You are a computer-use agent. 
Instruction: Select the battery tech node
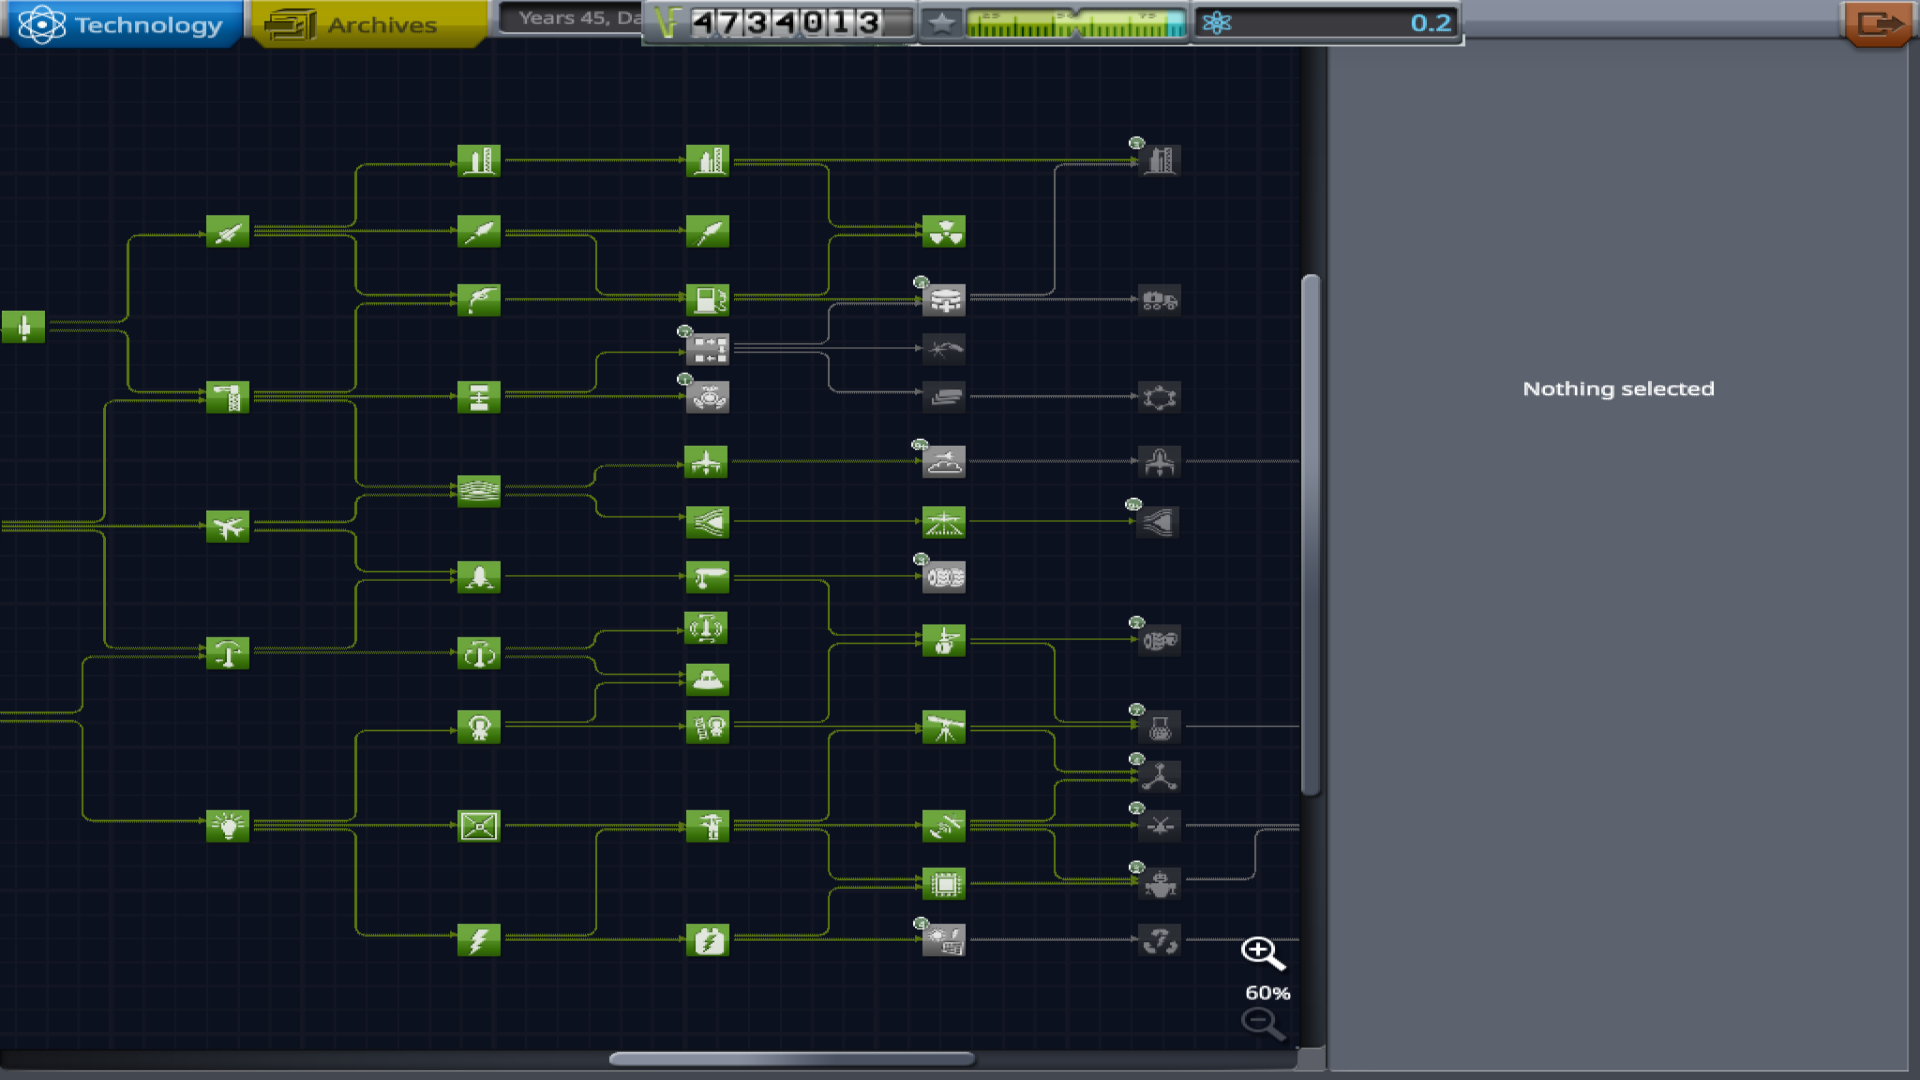[707, 940]
